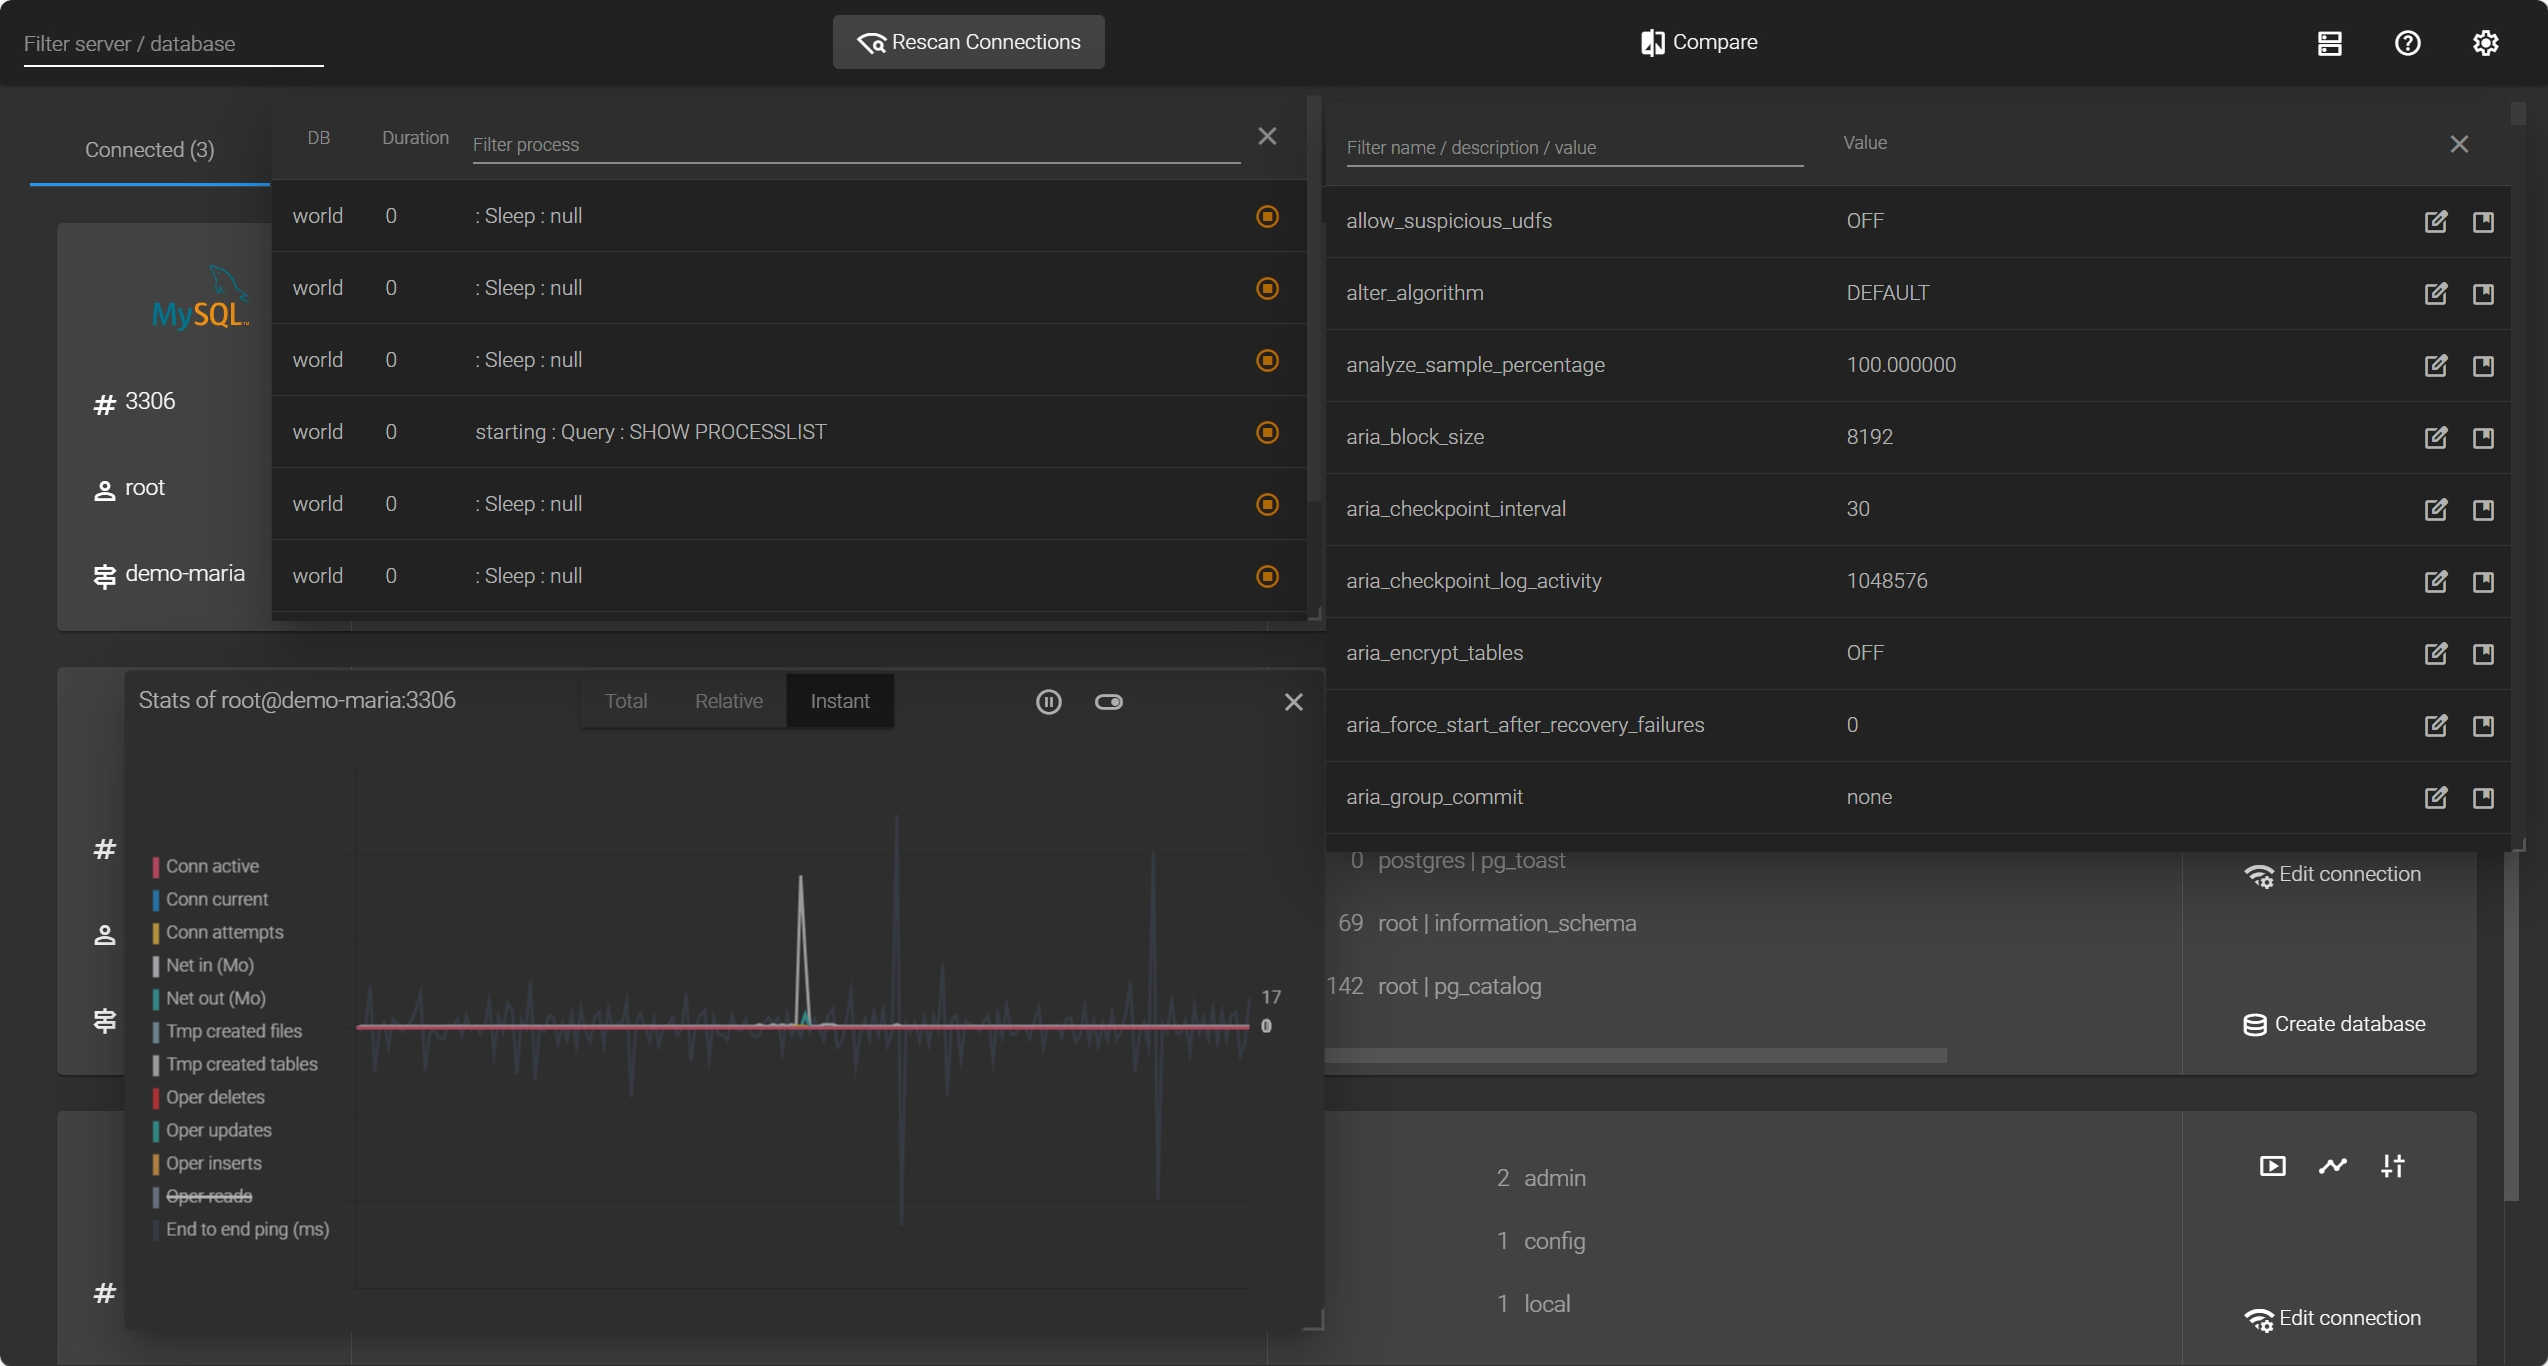Open the help question mark icon

2407,43
